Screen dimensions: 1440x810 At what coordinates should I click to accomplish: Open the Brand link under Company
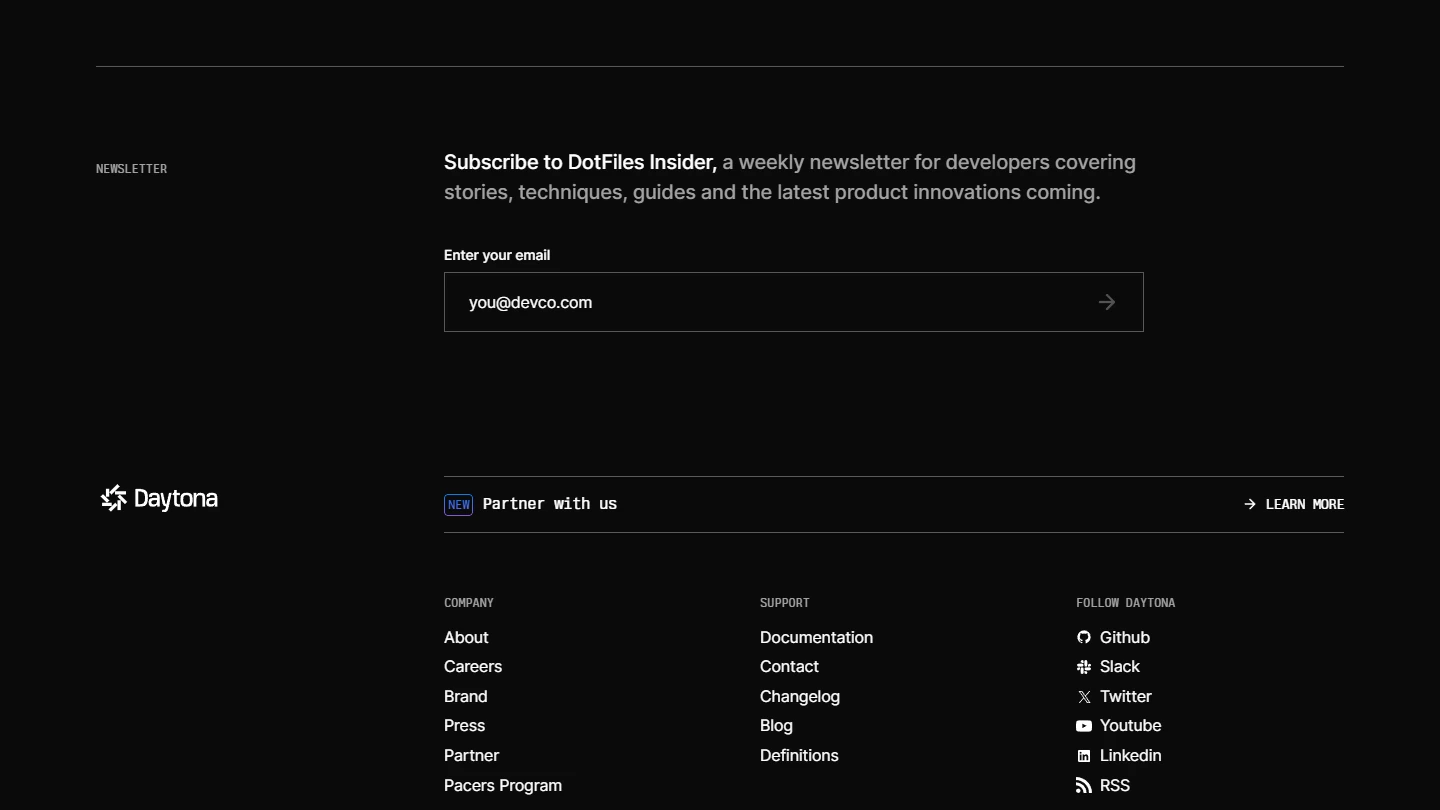(466, 697)
